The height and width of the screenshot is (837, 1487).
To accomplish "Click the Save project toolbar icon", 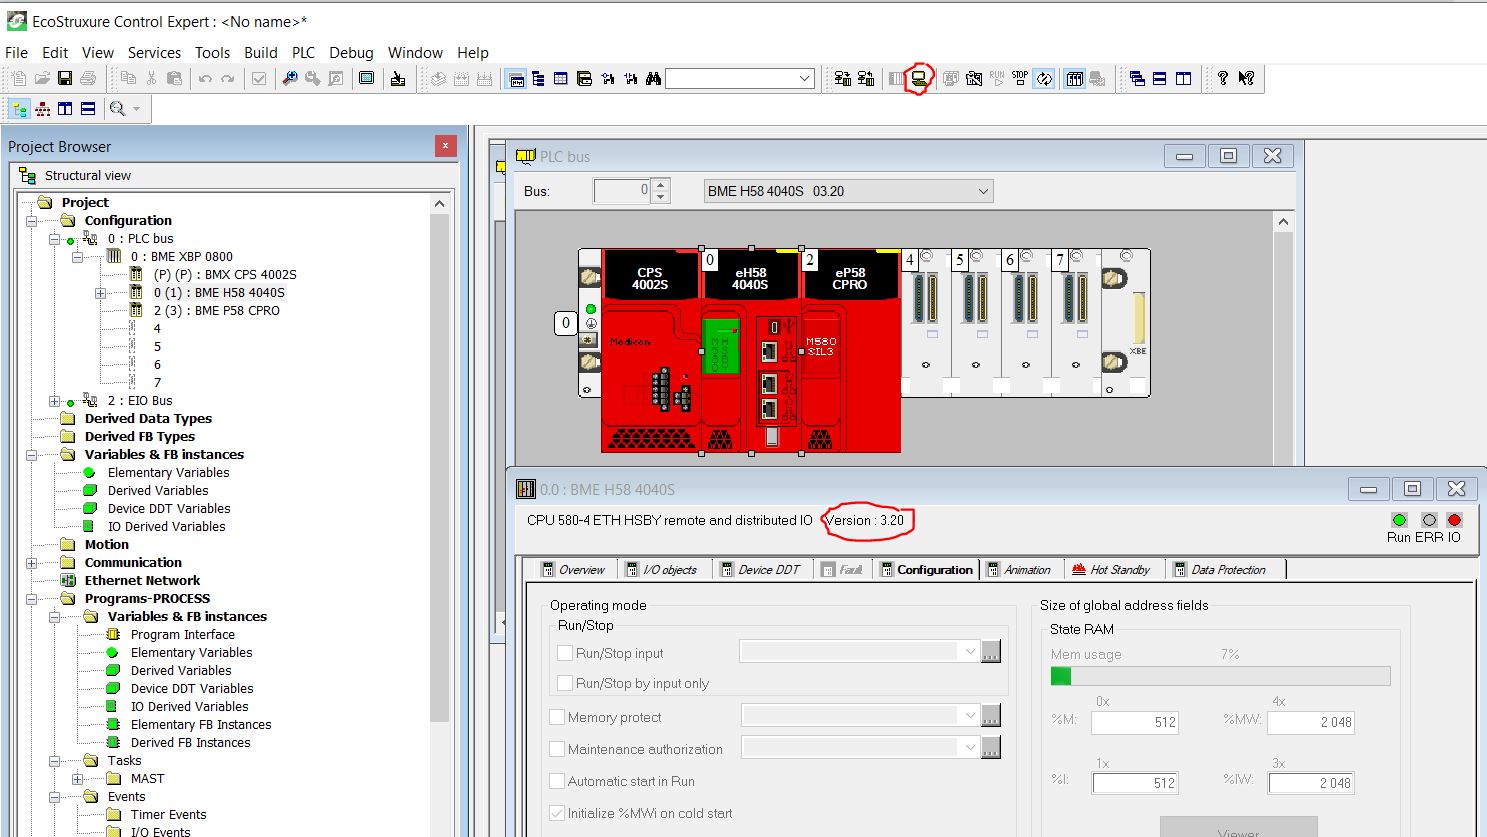I will (65, 78).
